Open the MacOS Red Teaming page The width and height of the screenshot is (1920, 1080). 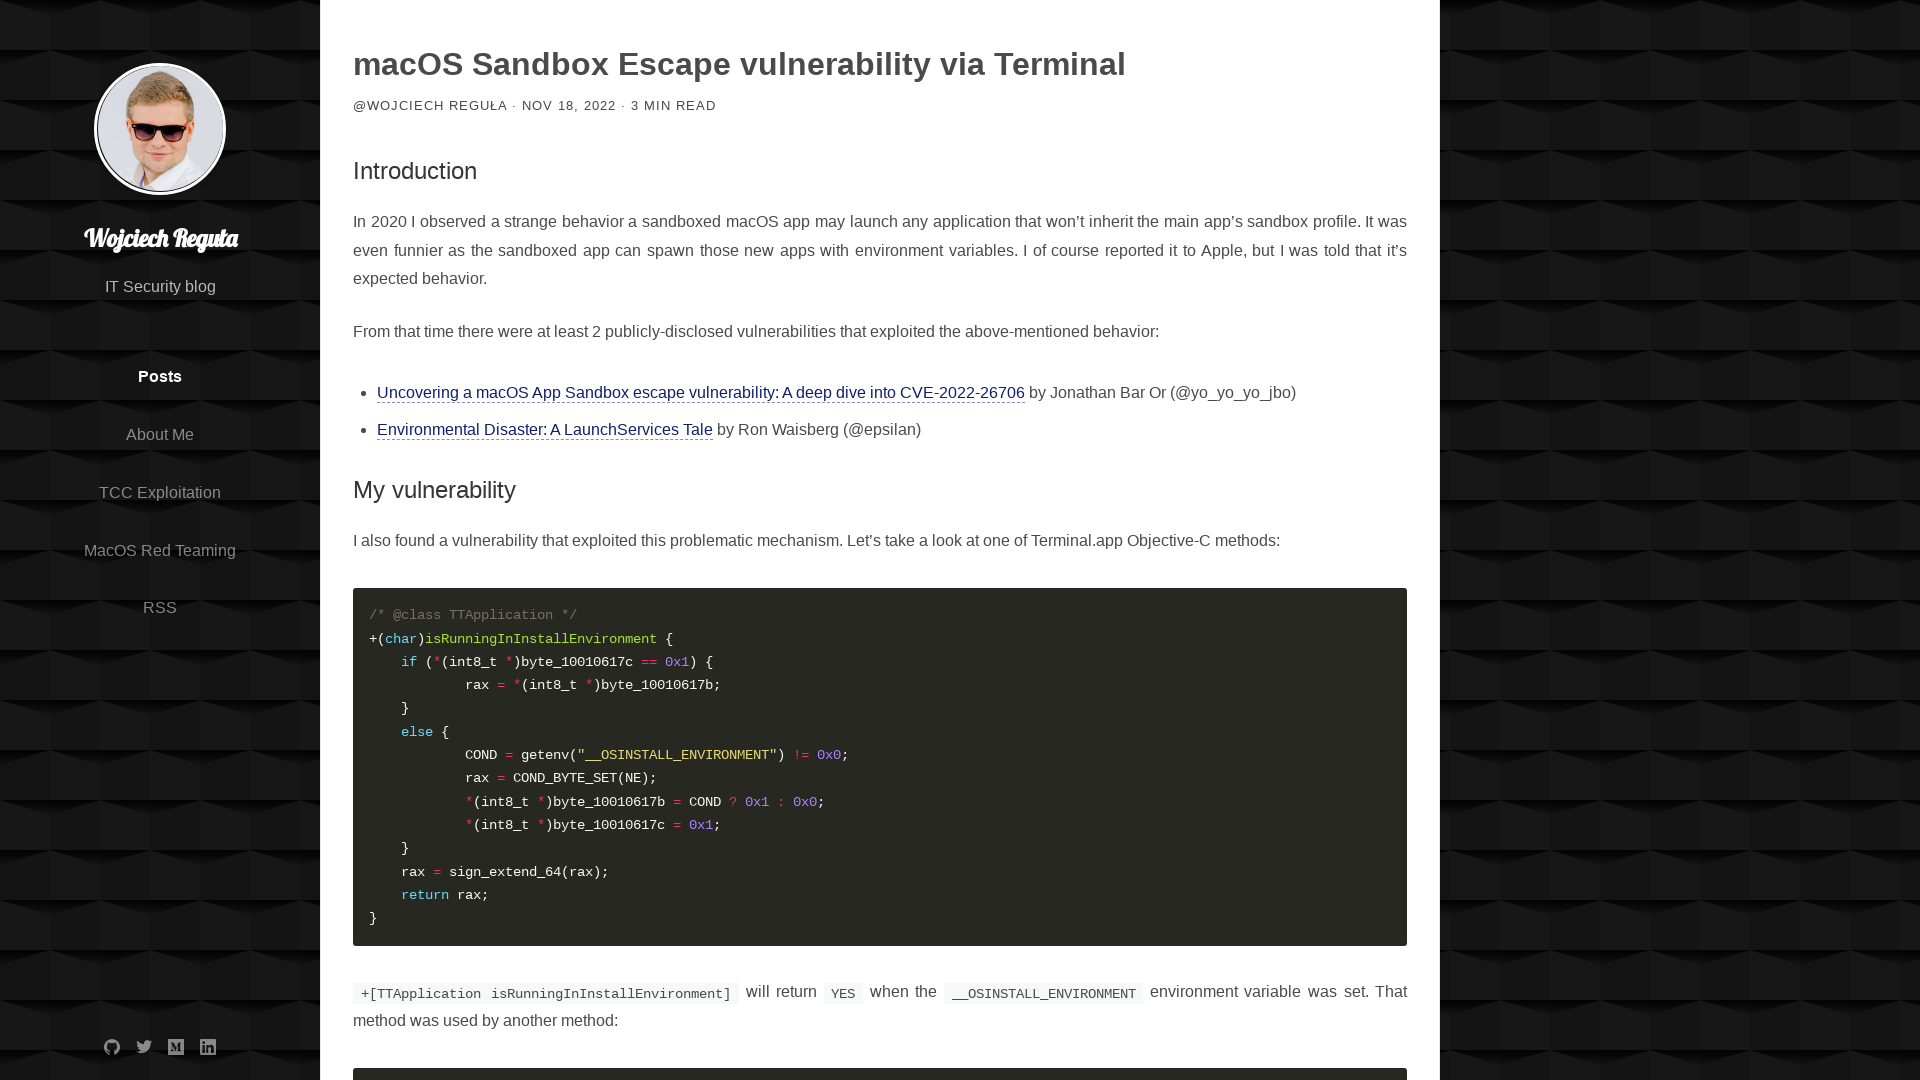click(x=160, y=550)
